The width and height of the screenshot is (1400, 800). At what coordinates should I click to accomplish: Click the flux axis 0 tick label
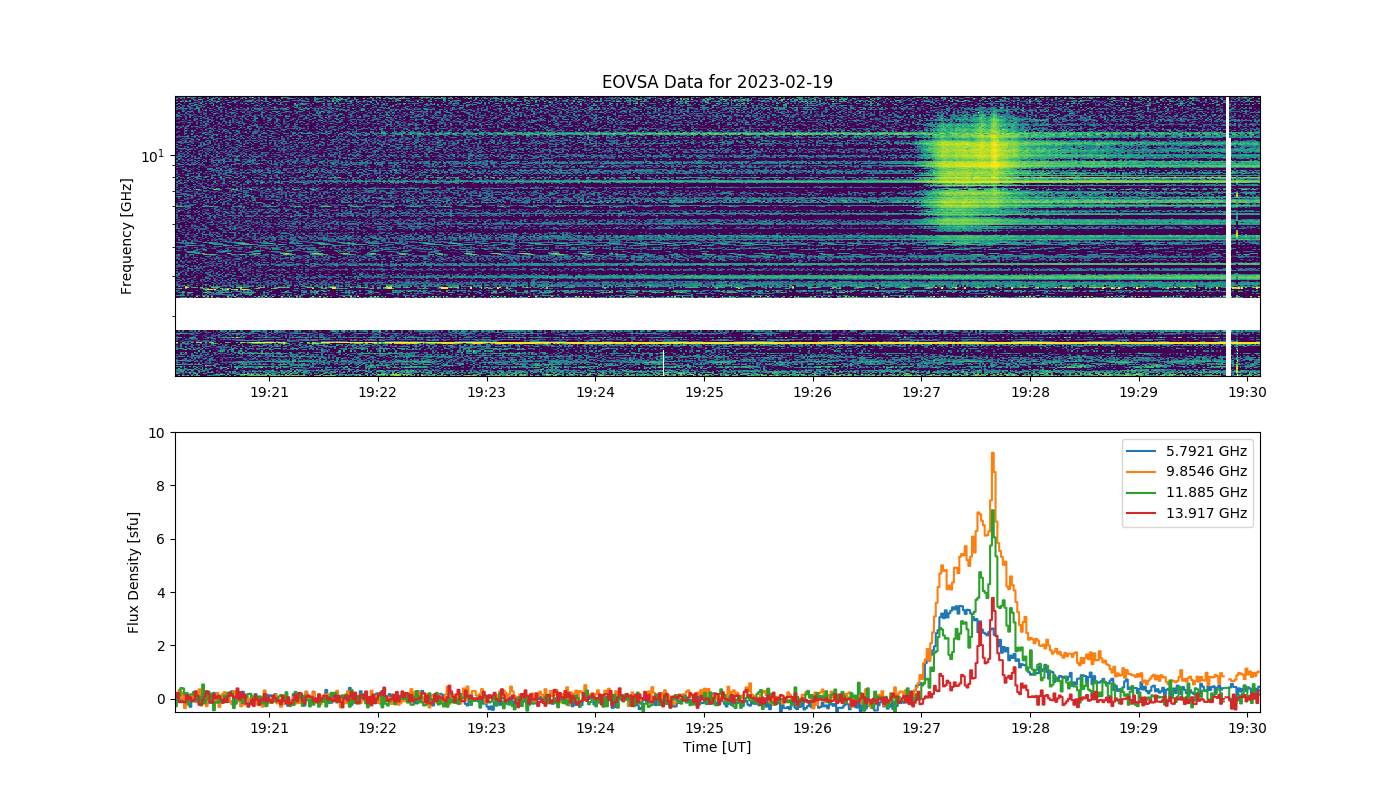[160, 699]
